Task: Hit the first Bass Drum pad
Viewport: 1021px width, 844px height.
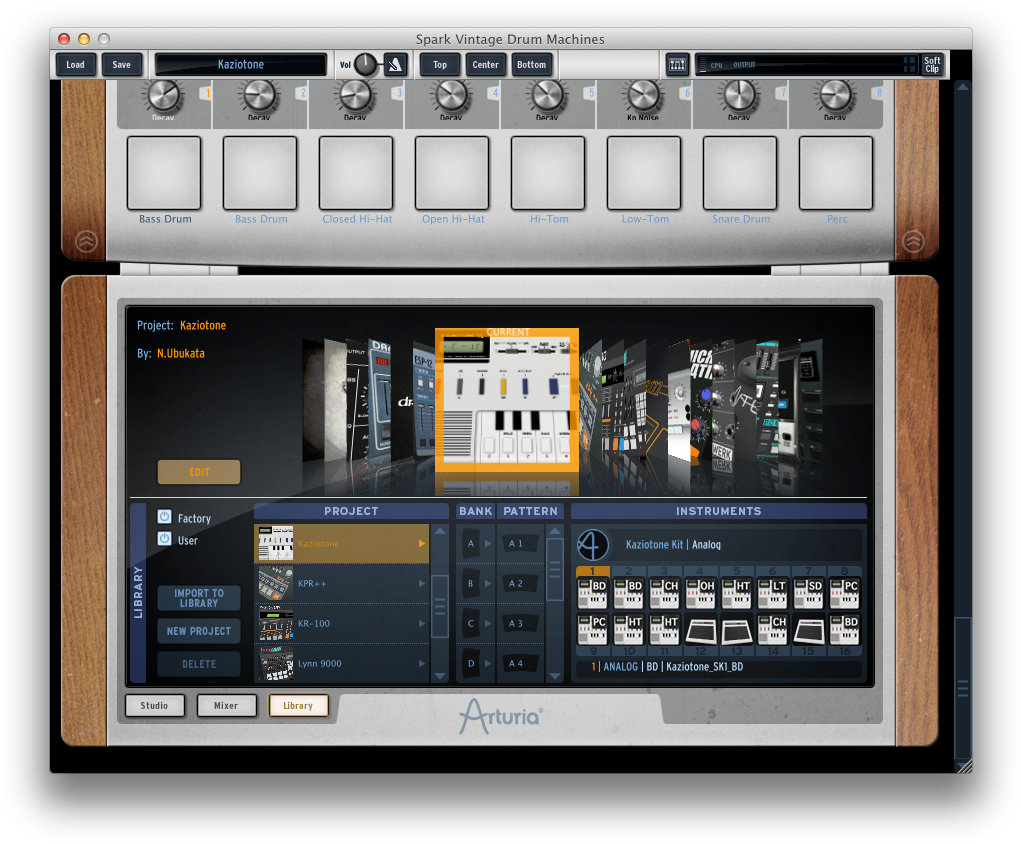Action: pyautogui.click(x=164, y=173)
